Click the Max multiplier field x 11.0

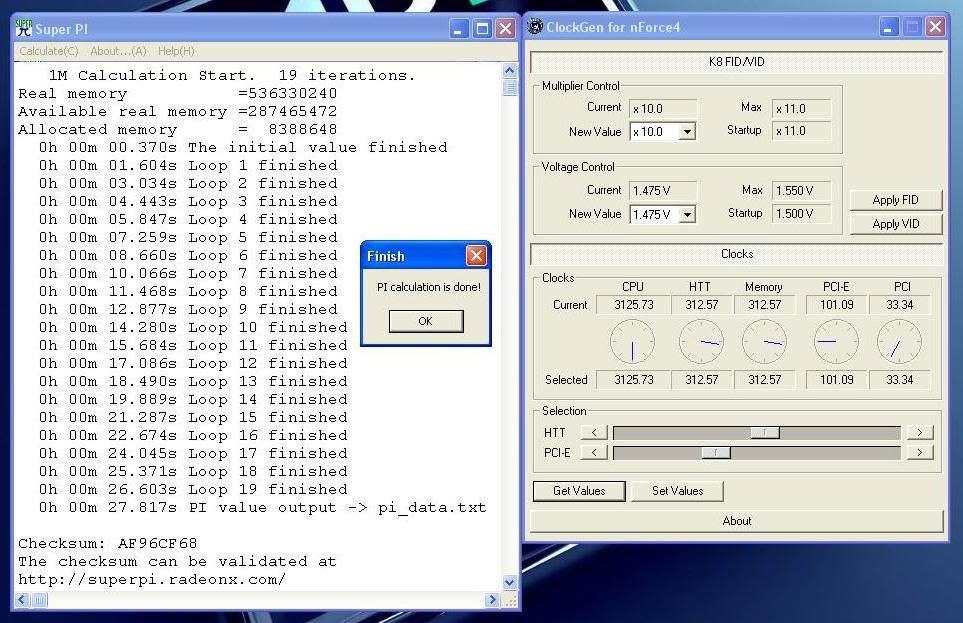coord(801,109)
